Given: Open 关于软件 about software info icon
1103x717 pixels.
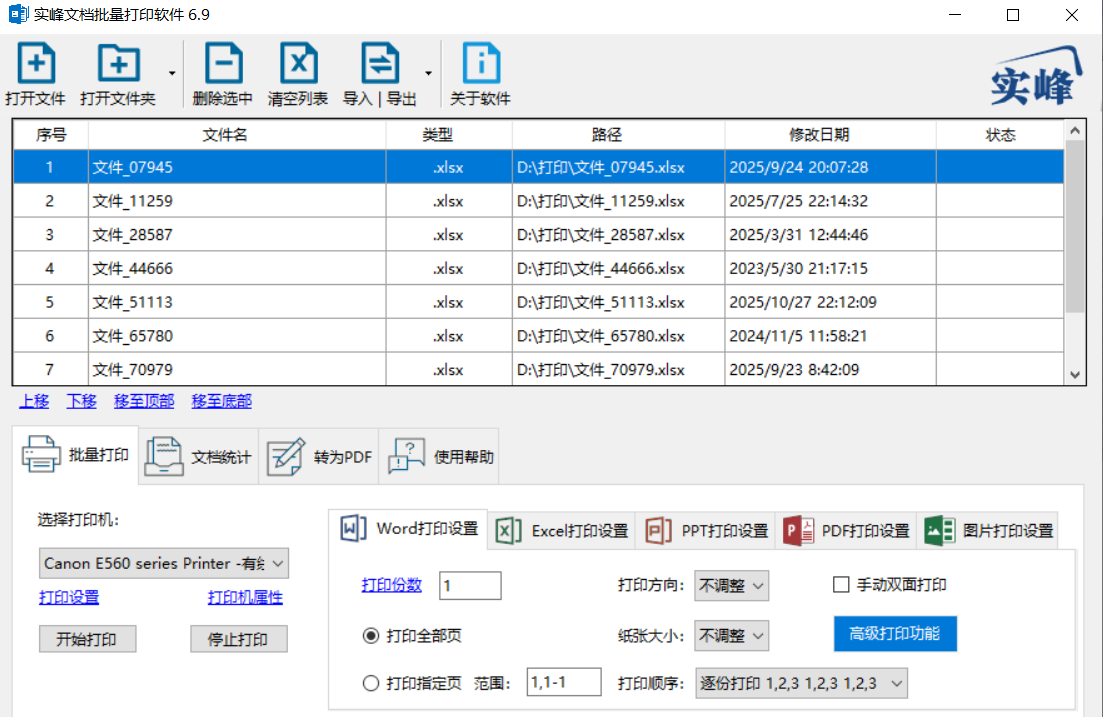Looking at the screenshot, I should [481, 63].
